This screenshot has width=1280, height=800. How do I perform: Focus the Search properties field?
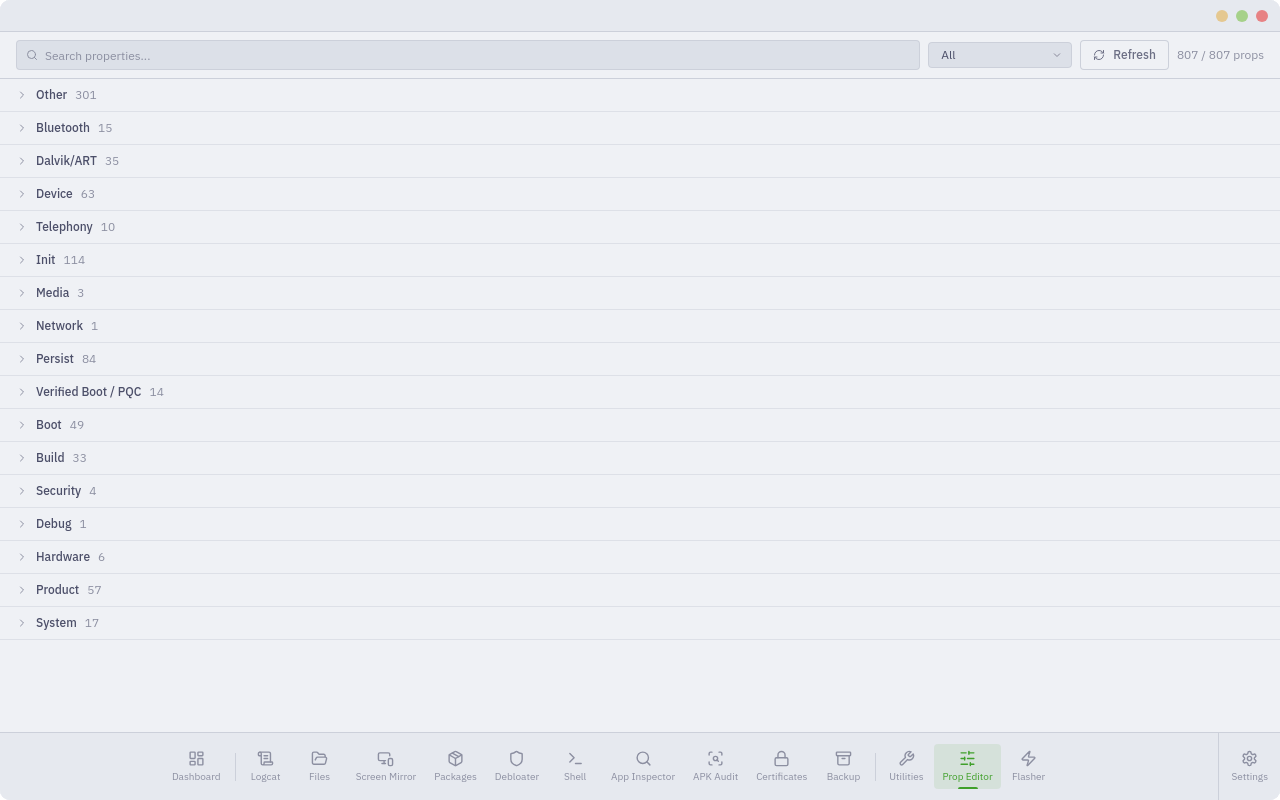pyautogui.click(x=468, y=55)
